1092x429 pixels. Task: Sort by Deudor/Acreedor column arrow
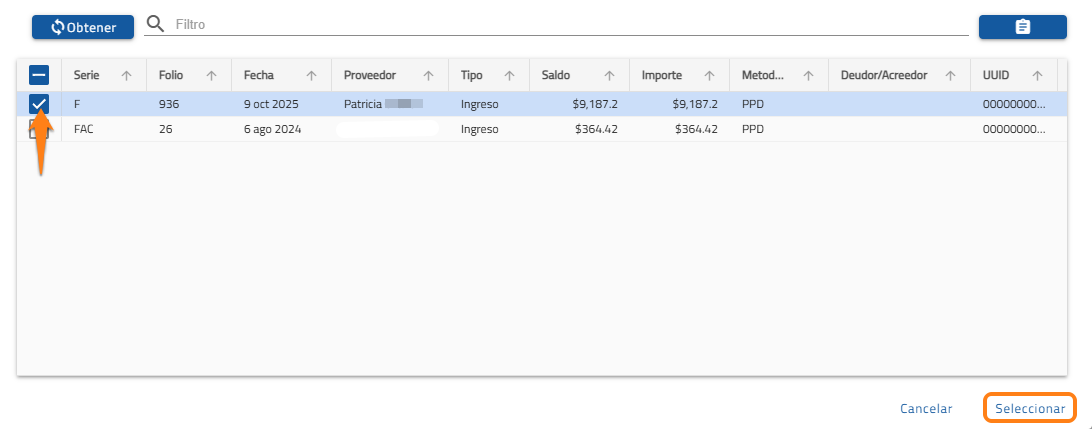coord(951,76)
